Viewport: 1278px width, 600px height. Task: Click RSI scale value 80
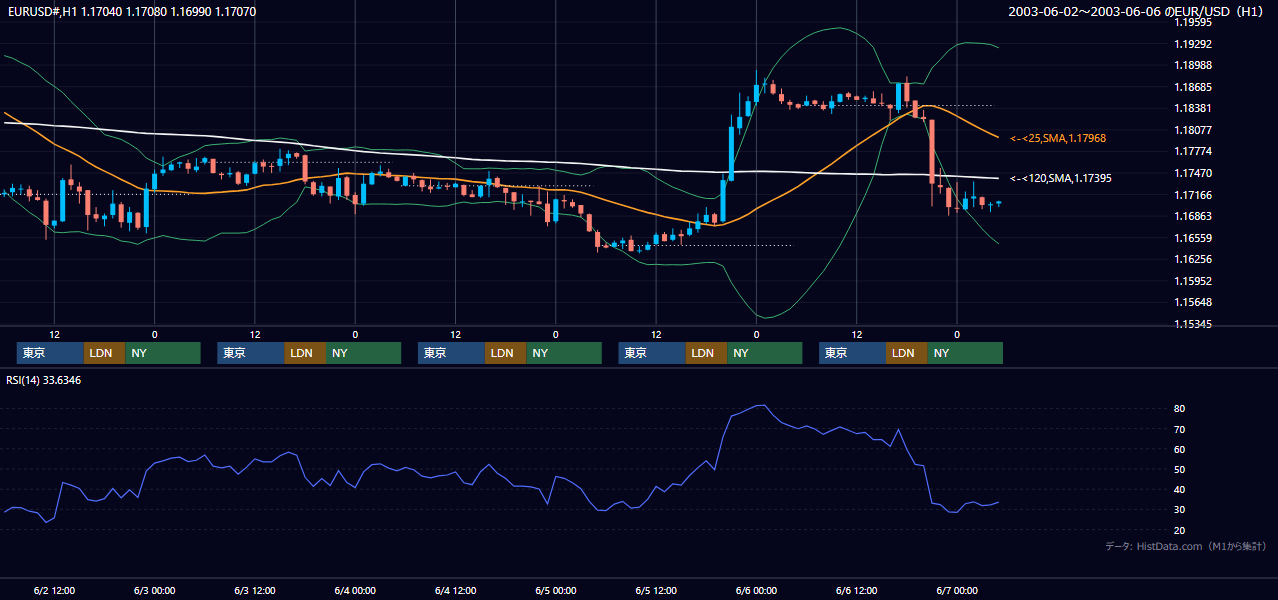(1180, 409)
